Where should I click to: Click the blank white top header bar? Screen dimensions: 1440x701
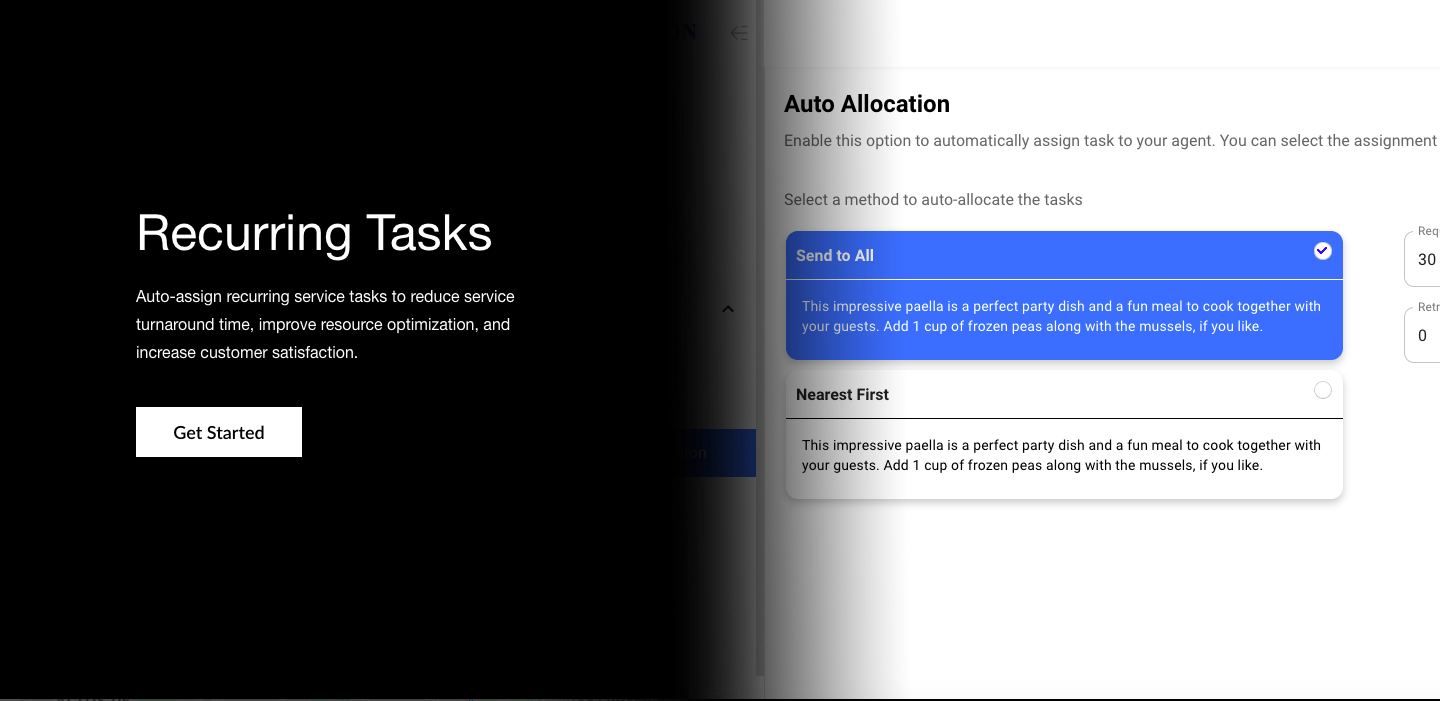pos(1100,33)
